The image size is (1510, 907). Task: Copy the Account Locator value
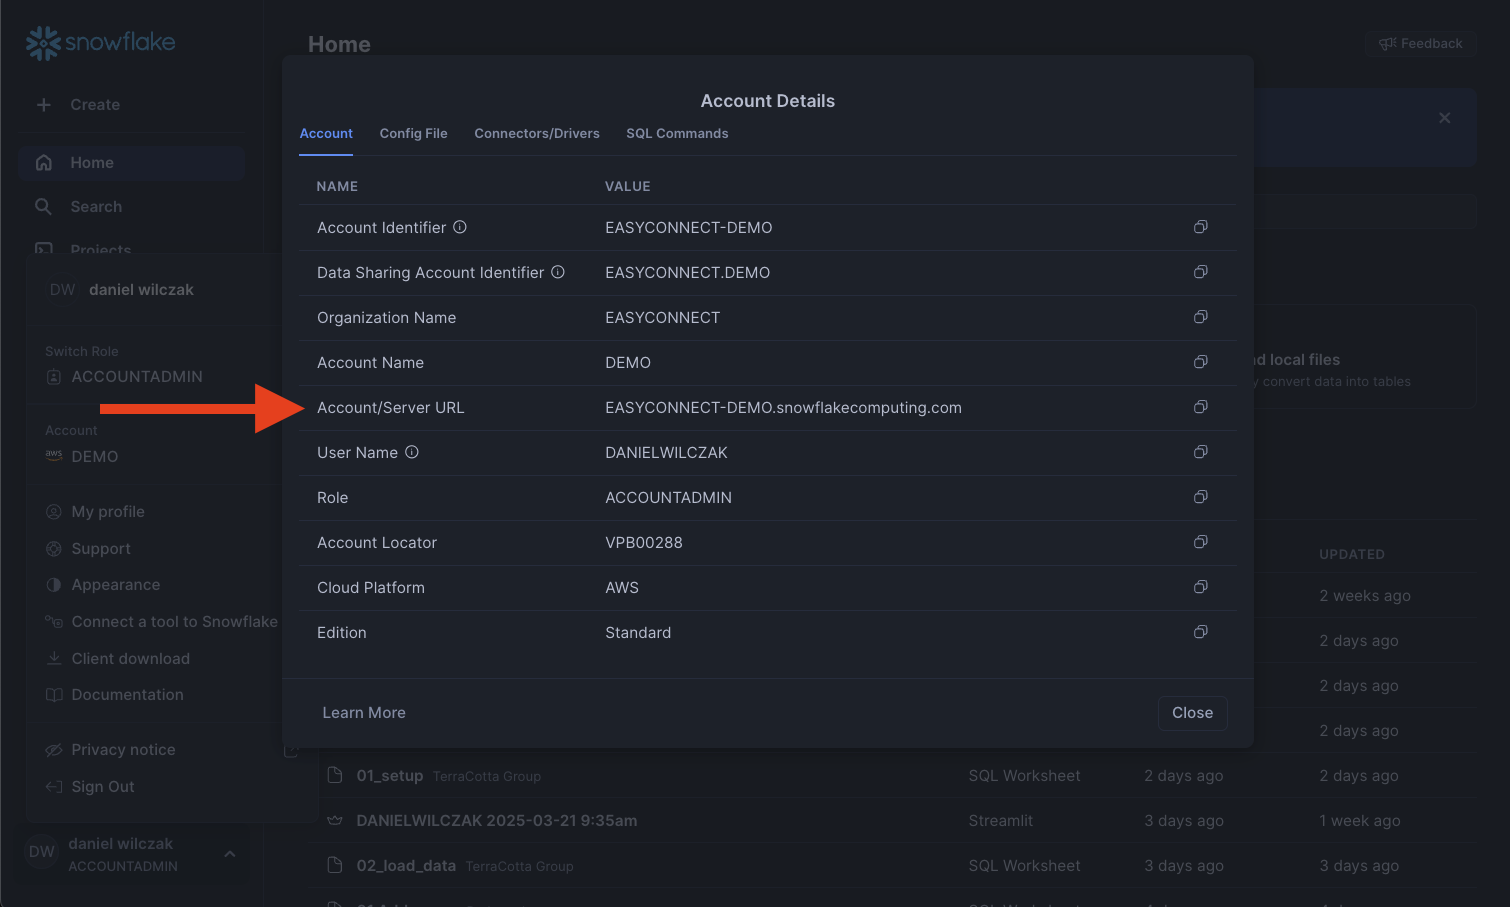[1200, 542]
